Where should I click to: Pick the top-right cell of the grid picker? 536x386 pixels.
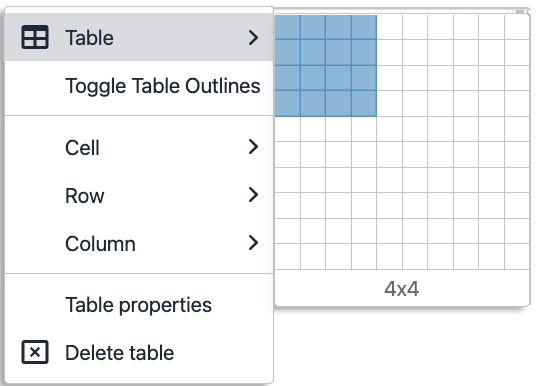pos(517,27)
